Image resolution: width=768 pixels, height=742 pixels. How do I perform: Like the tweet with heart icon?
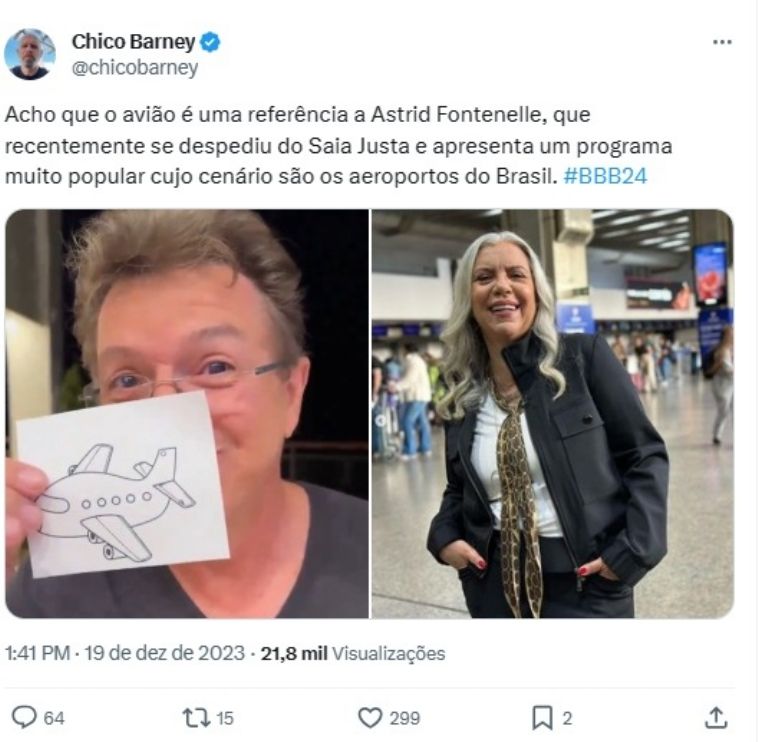click(370, 718)
